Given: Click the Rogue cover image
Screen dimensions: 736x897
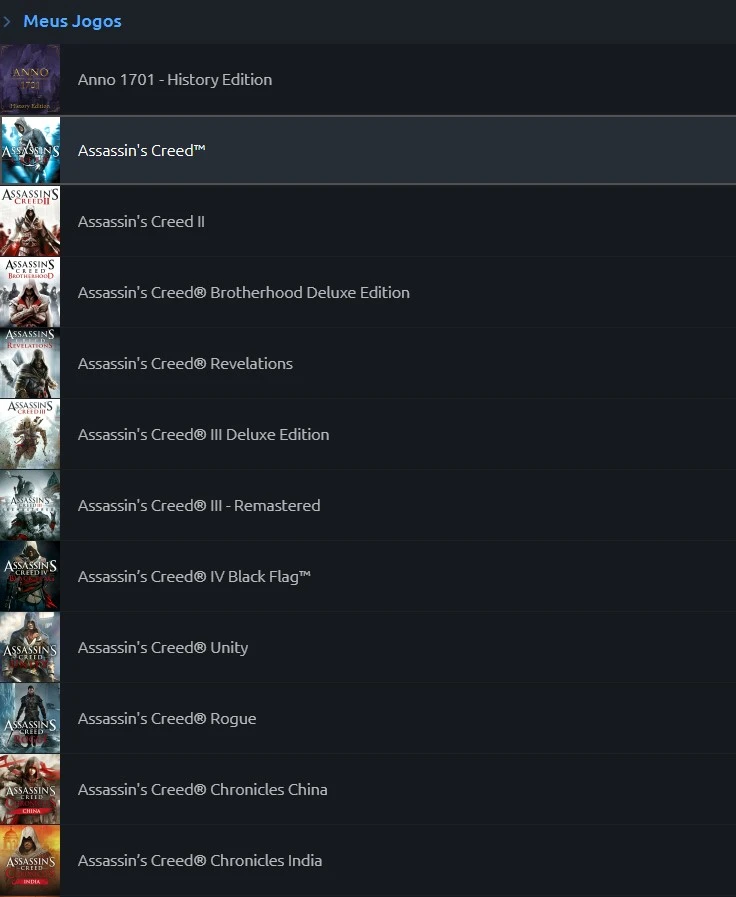Looking at the screenshot, I should tap(30, 718).
